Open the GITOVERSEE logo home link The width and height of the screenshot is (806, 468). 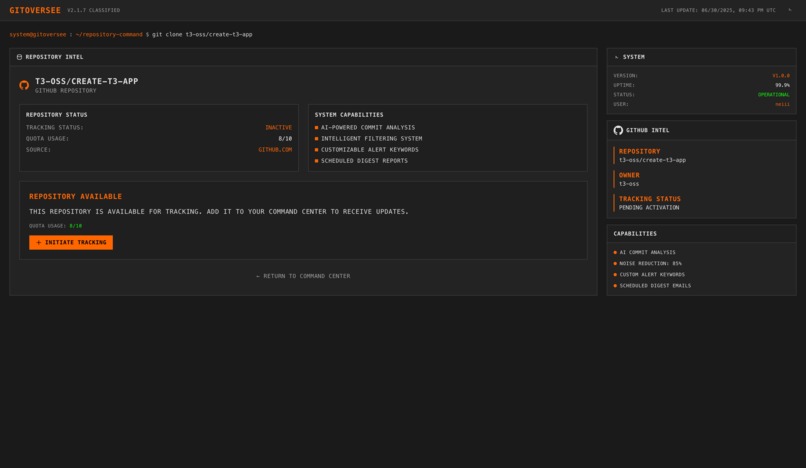coord(35,10)
